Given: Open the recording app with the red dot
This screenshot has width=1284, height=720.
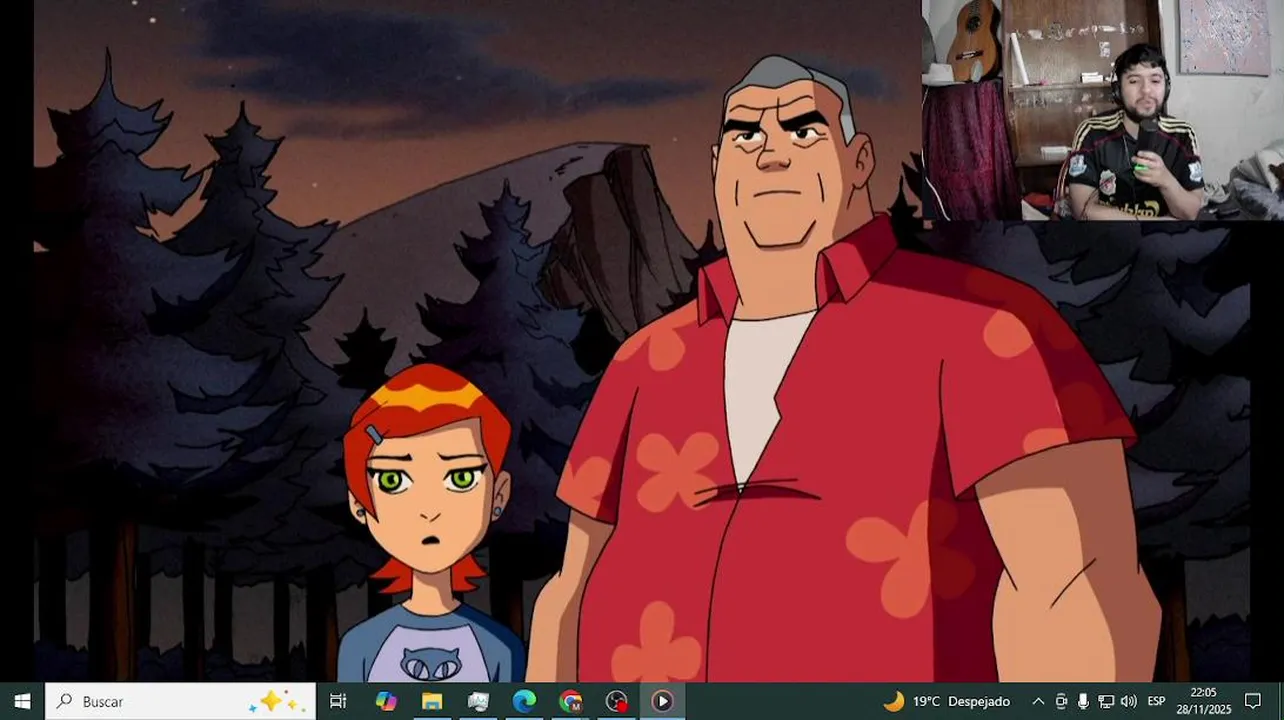Looking at the screenshot, I should pos(616,701).
